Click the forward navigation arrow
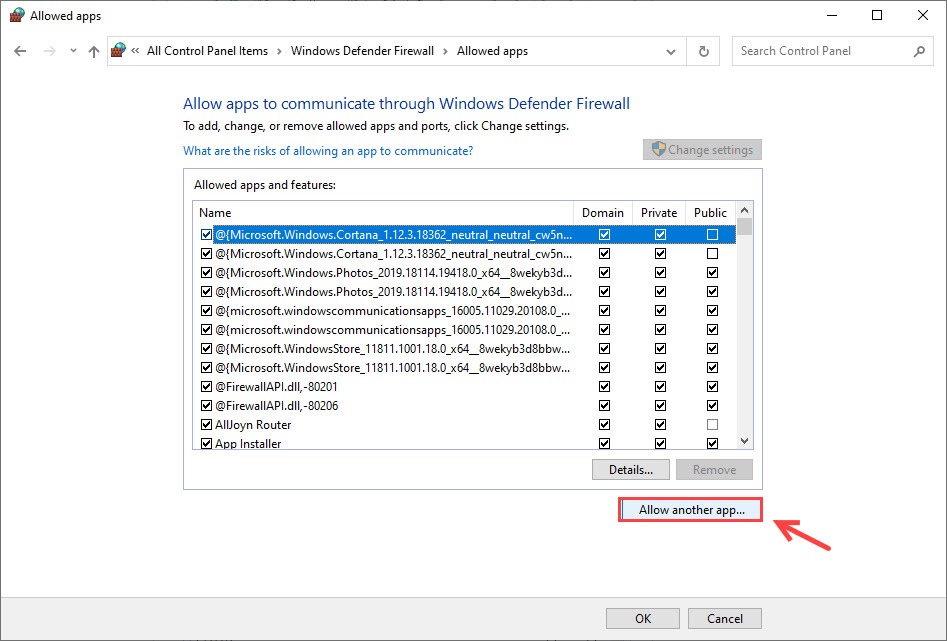This screenshot has width=947, height=641. 50,51
